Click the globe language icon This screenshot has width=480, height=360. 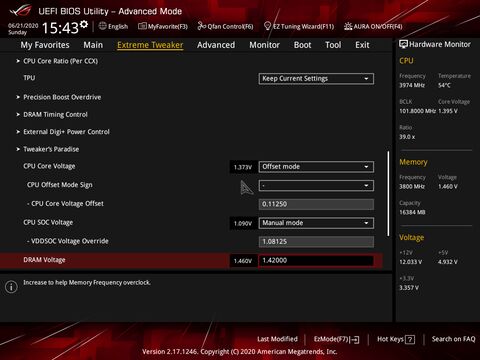pos(103,26)
